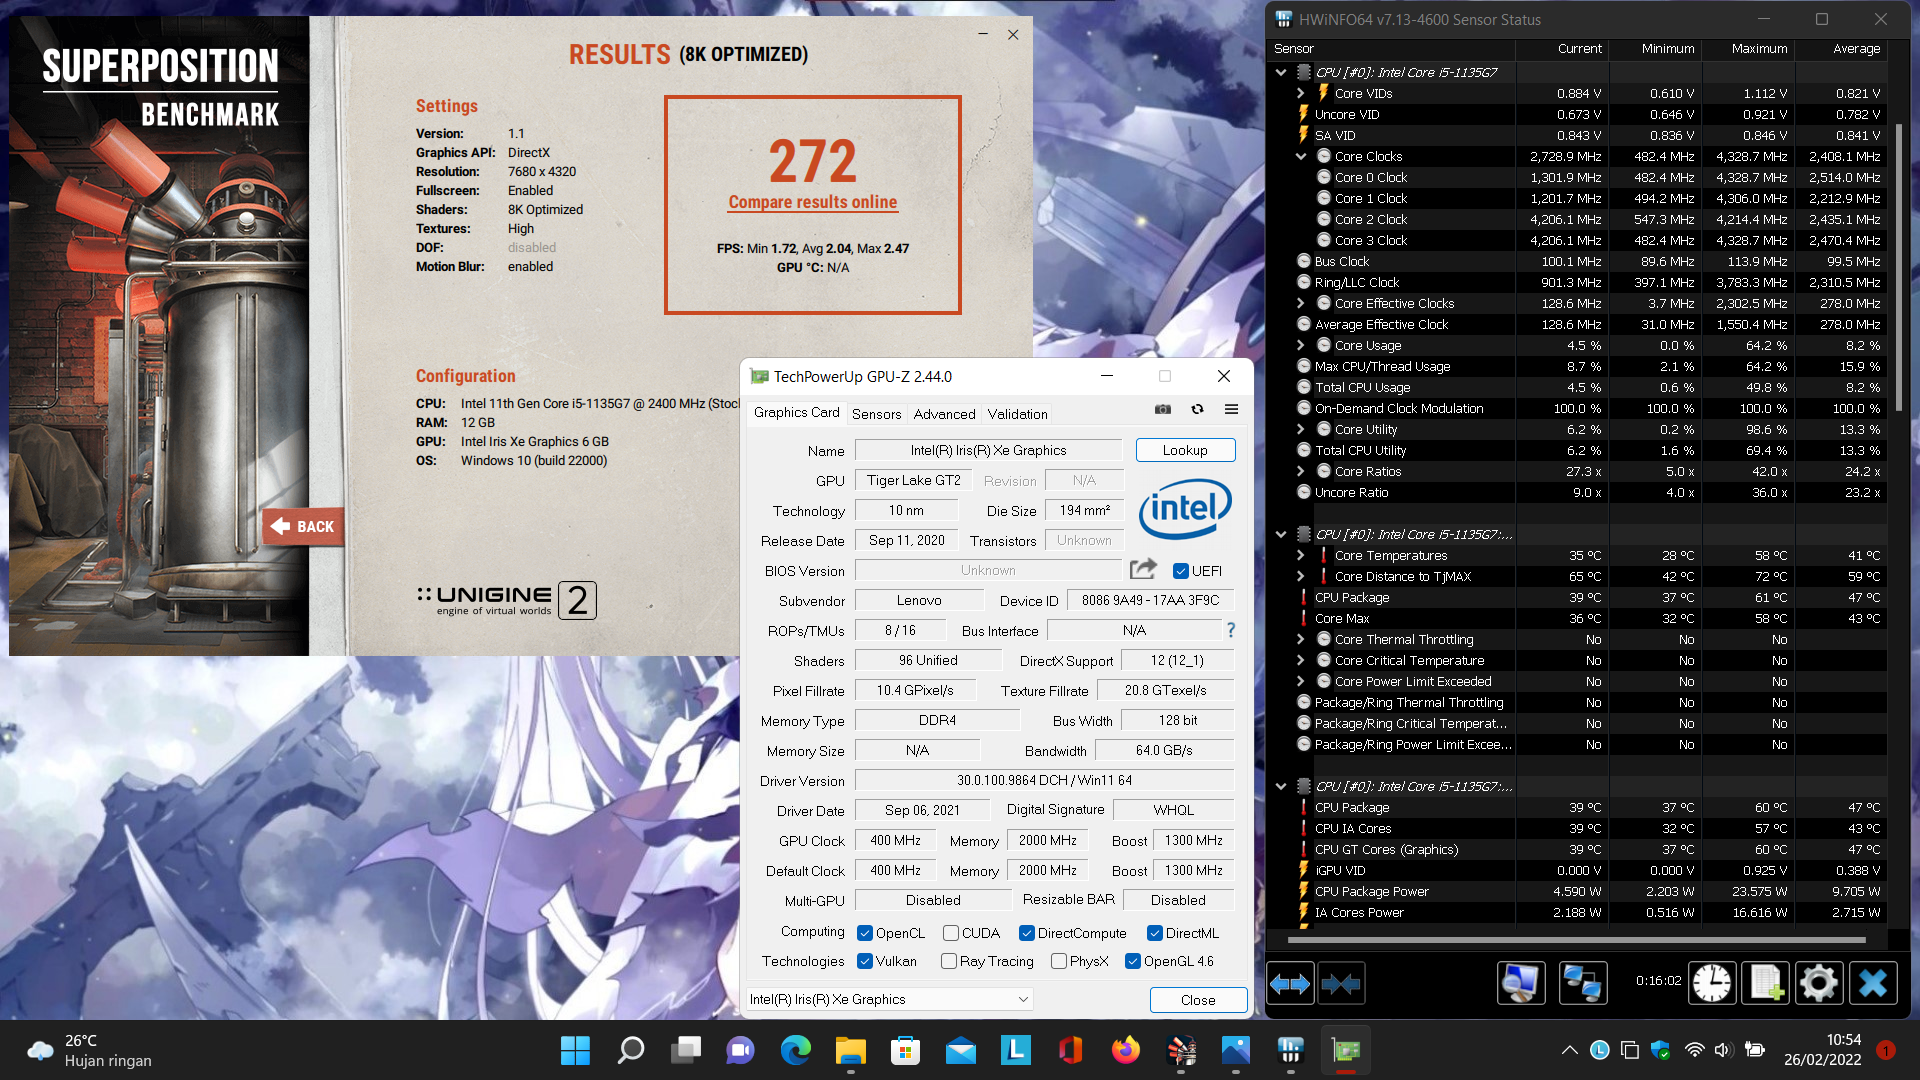The height and width of the screenshot is (1080, 1920).
Task: Expand the Core VIDs row
Action: pos(1301,93)
